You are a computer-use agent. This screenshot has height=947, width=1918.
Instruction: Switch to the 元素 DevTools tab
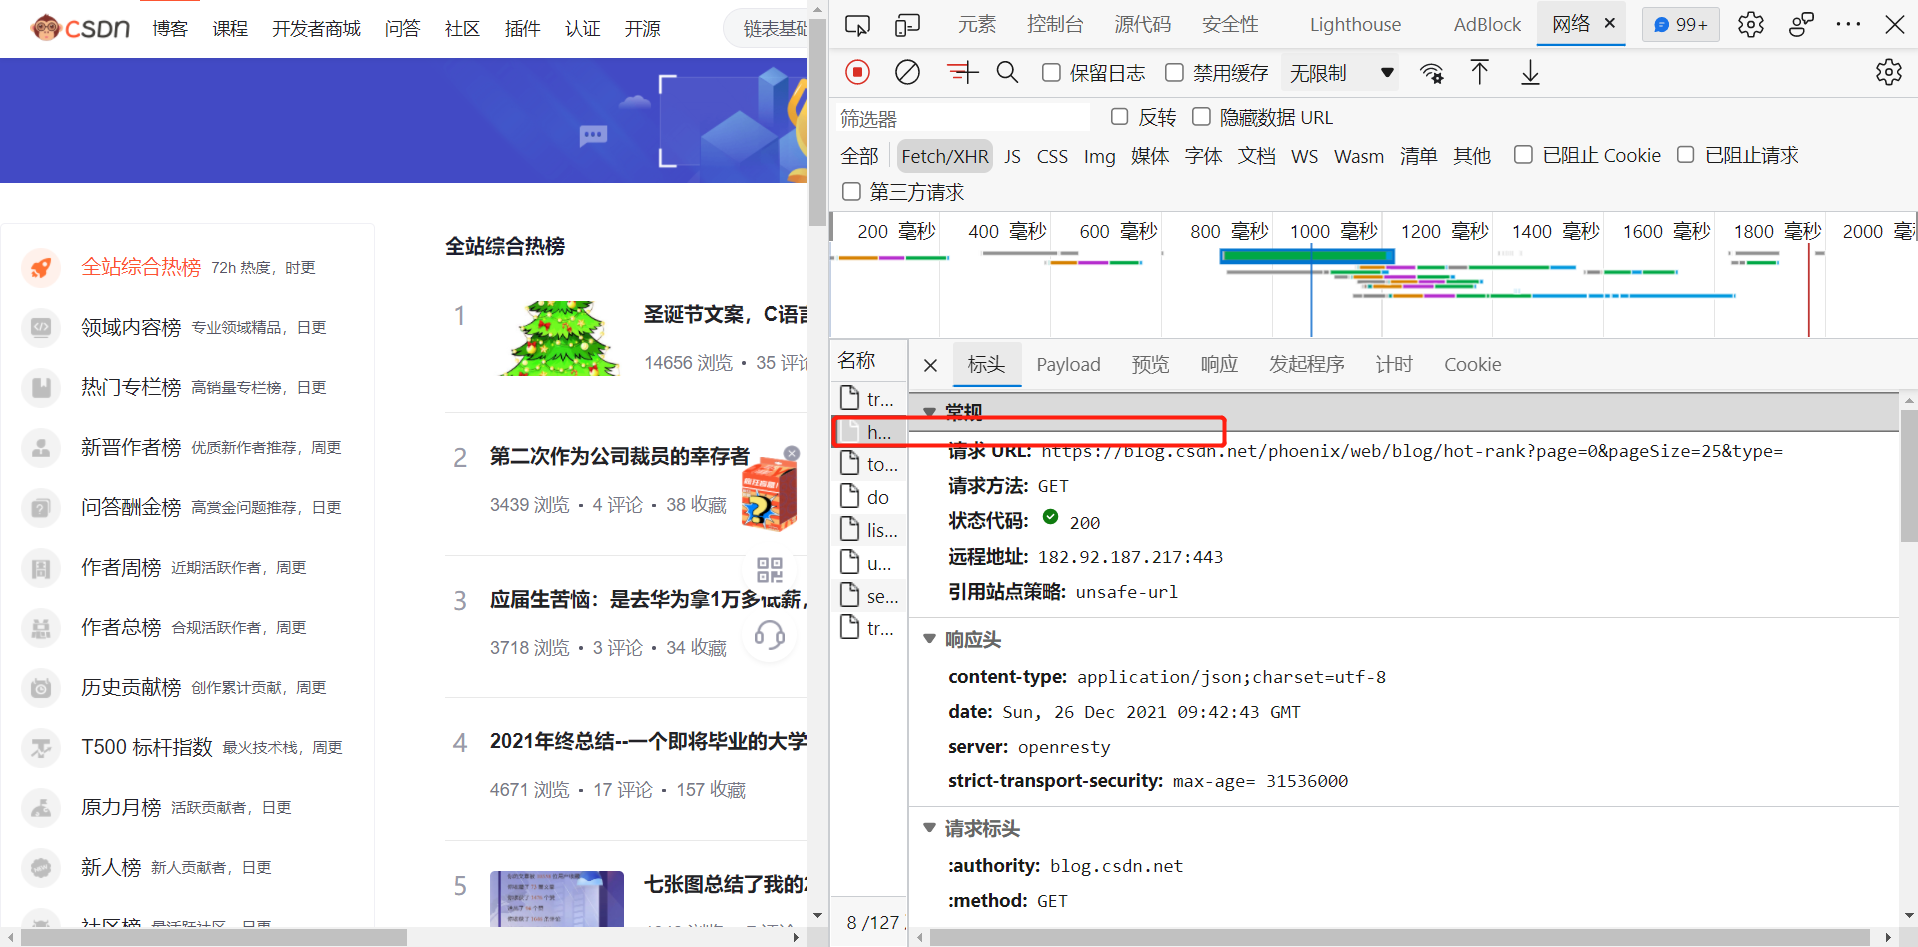(977, 24)
